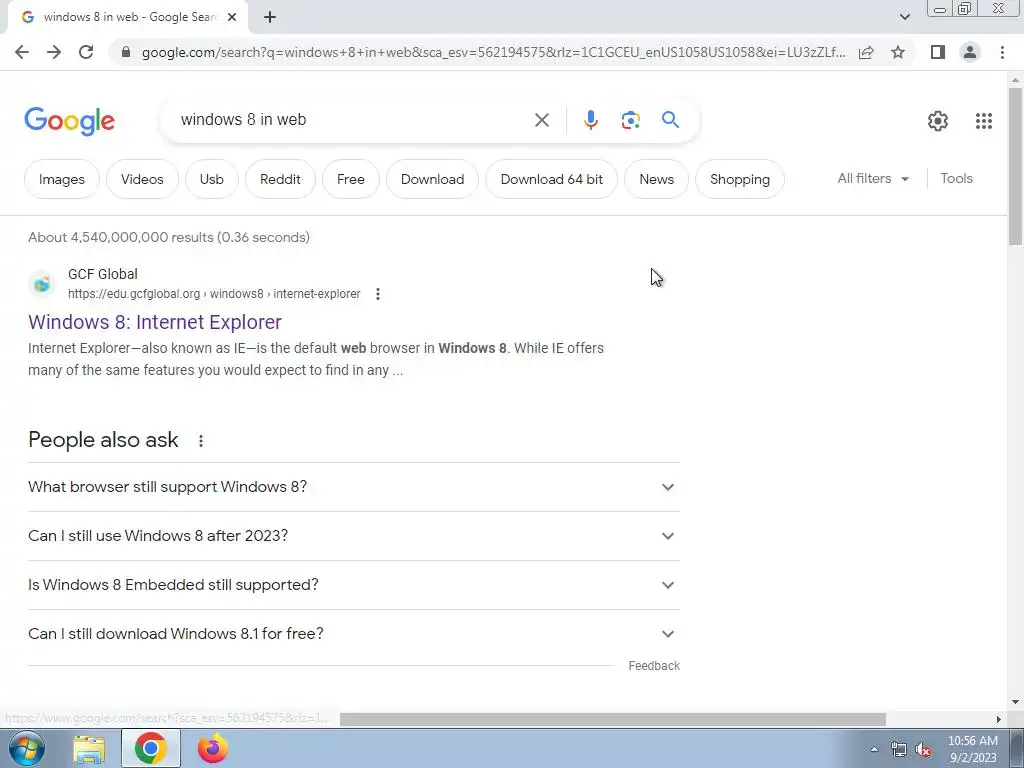
Task: Apply the Free search chip
Action: coord(351,179)
